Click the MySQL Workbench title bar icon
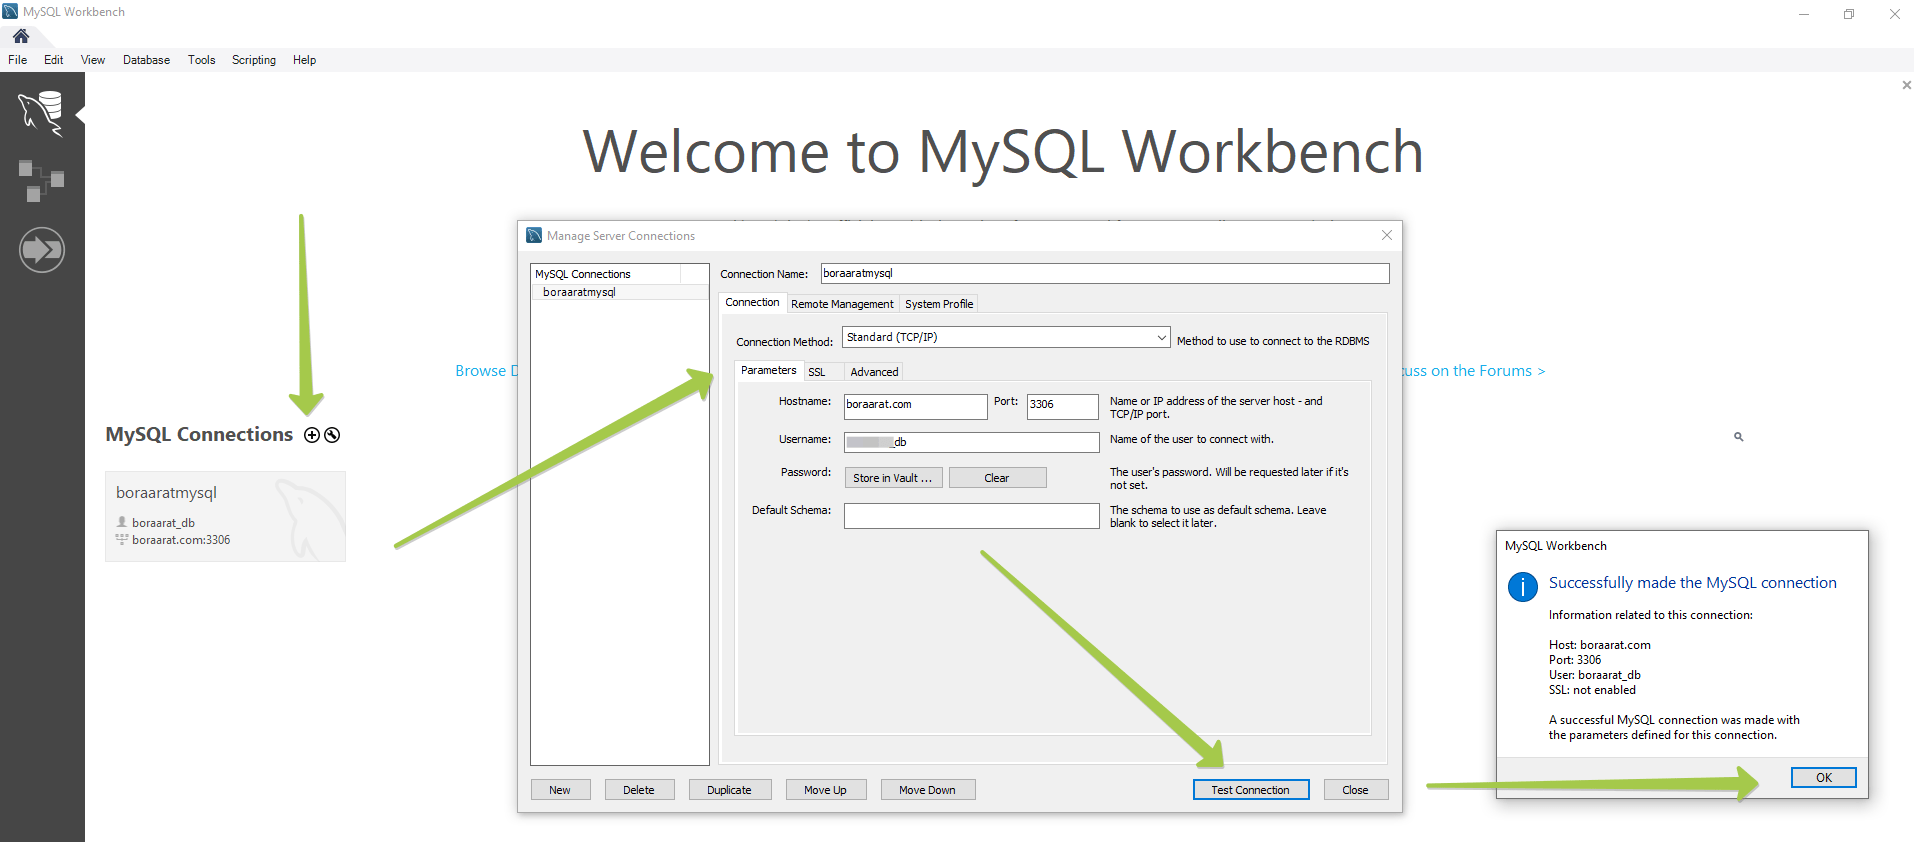The width and height of the screenshot is (1914, 842). (x=10, y=12)
